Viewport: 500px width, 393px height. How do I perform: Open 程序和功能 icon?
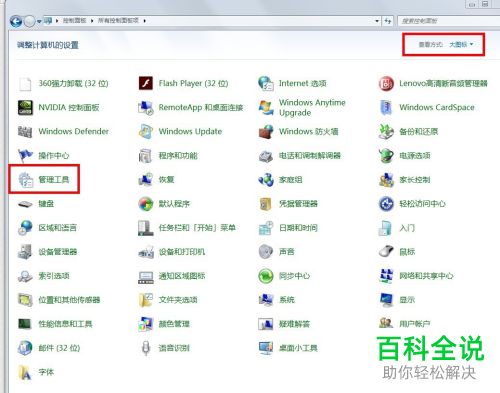(146, 155)
